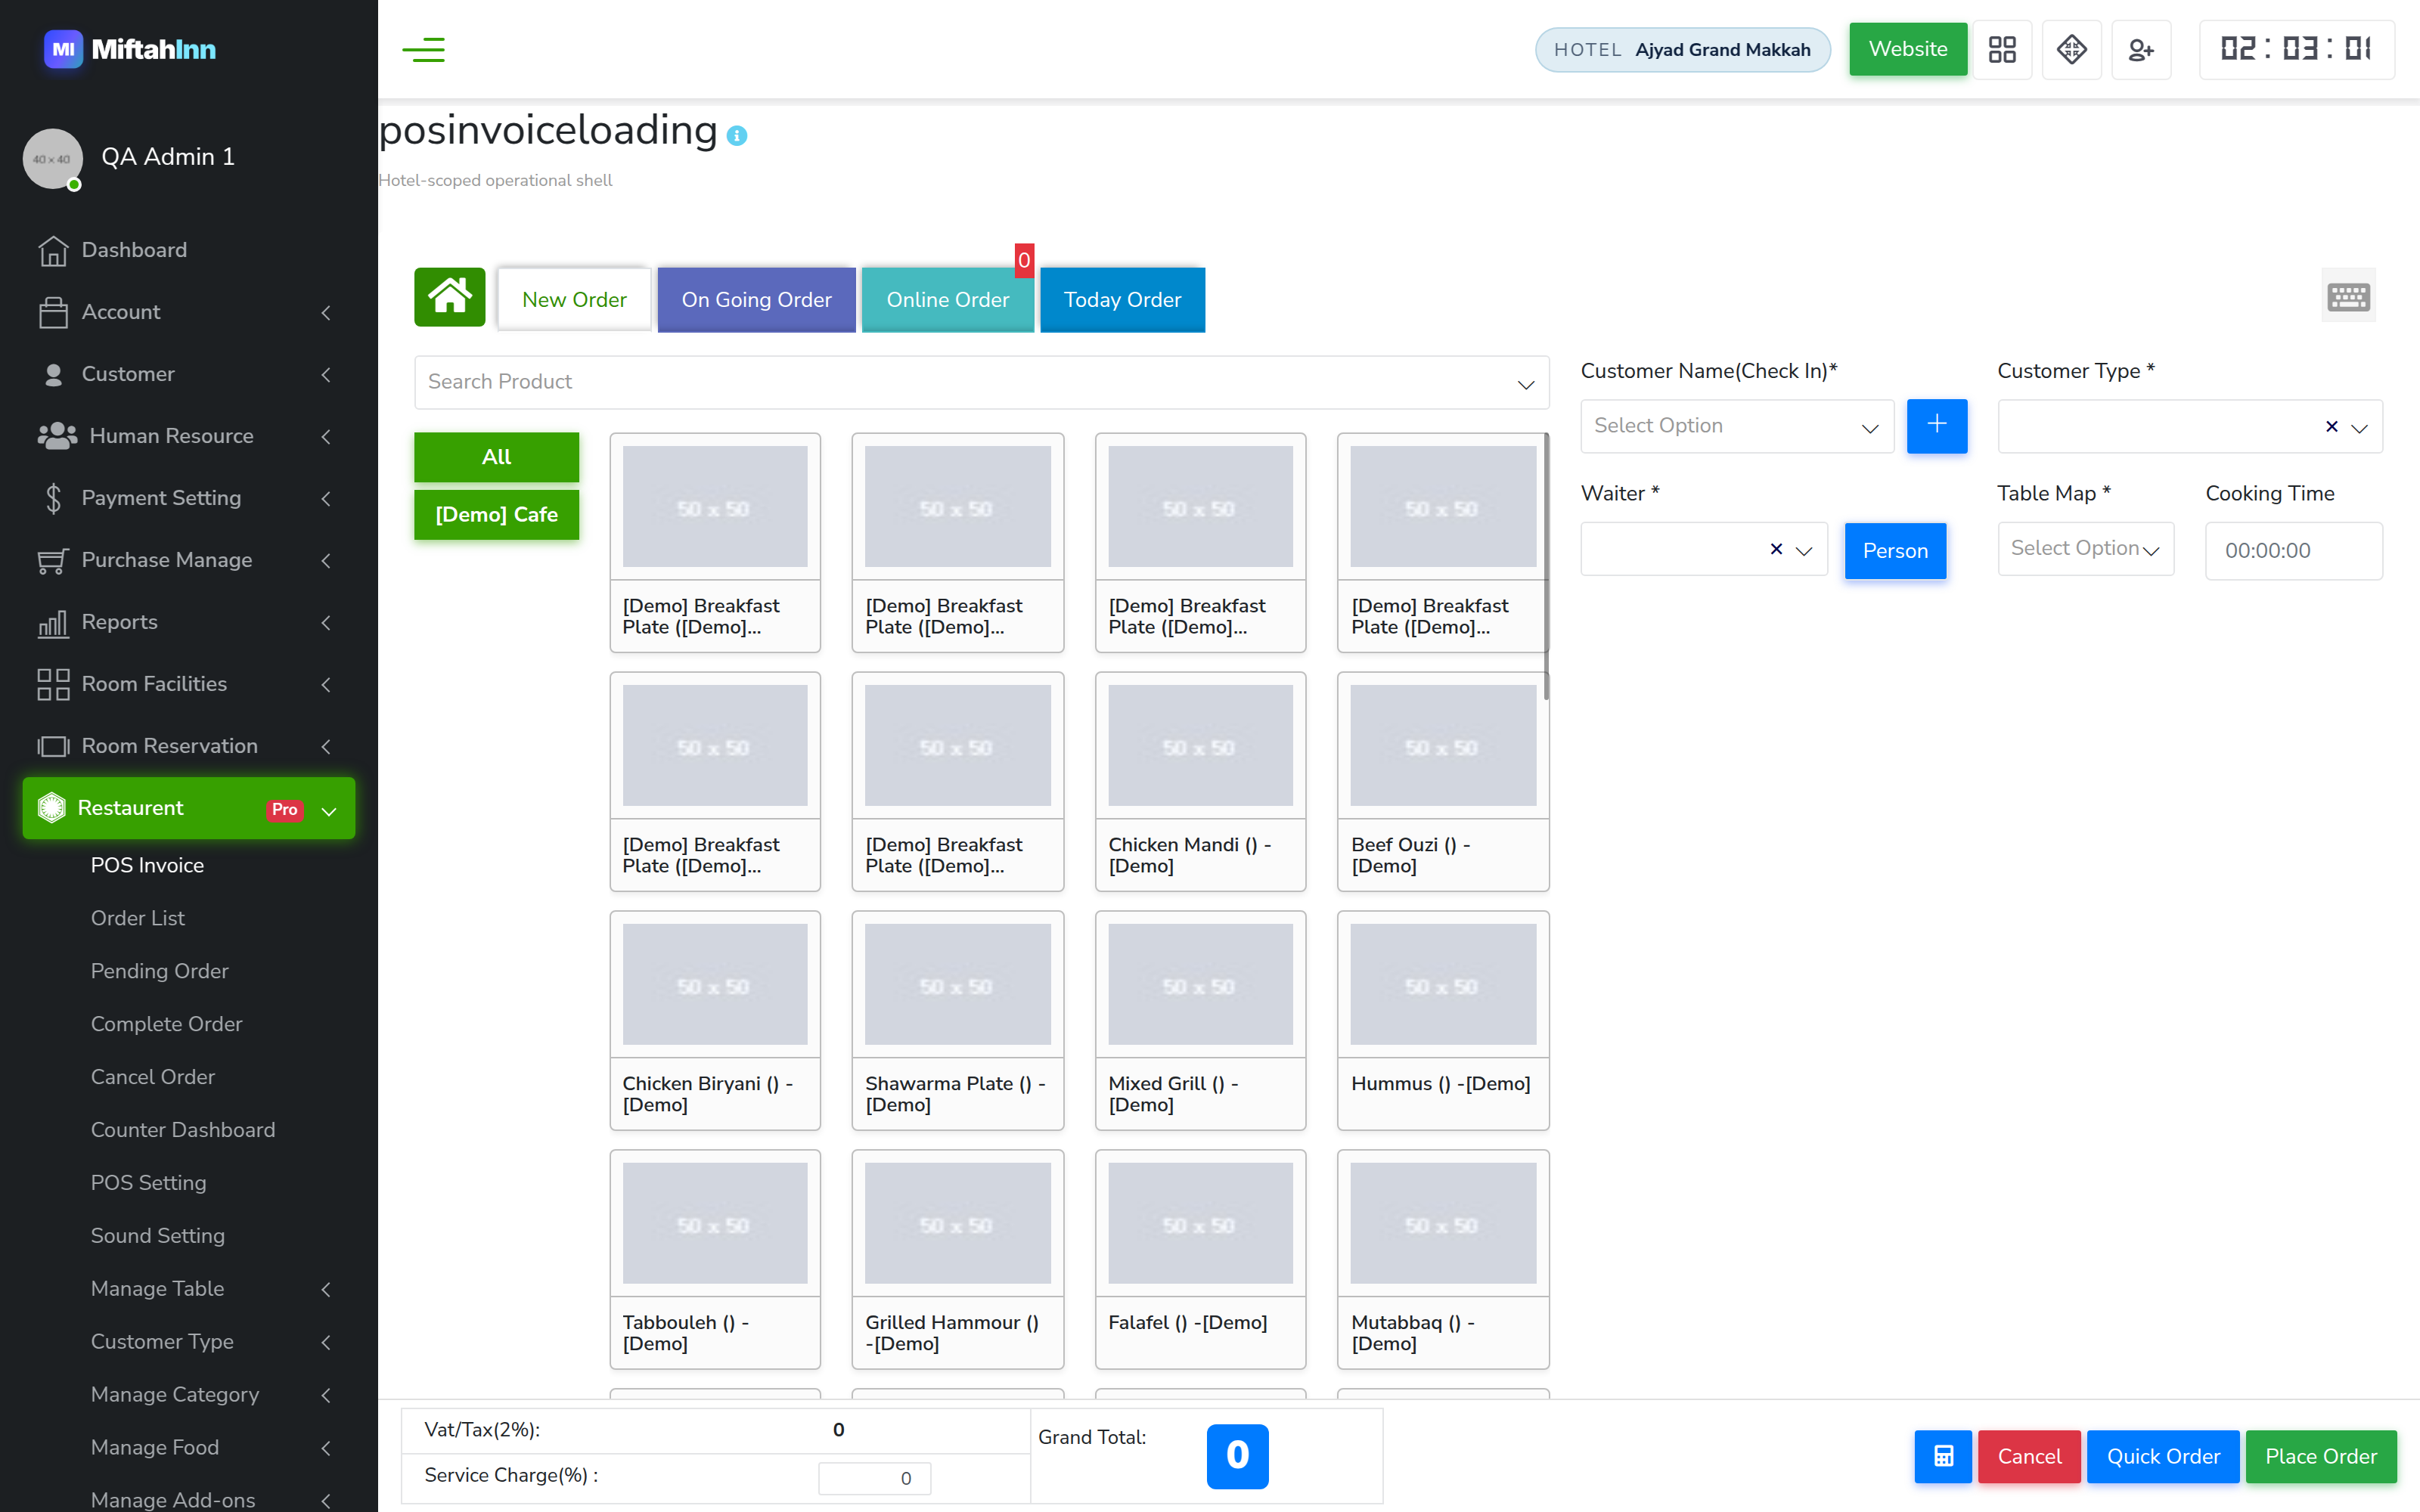Filter products by All category

coord(496,457)
